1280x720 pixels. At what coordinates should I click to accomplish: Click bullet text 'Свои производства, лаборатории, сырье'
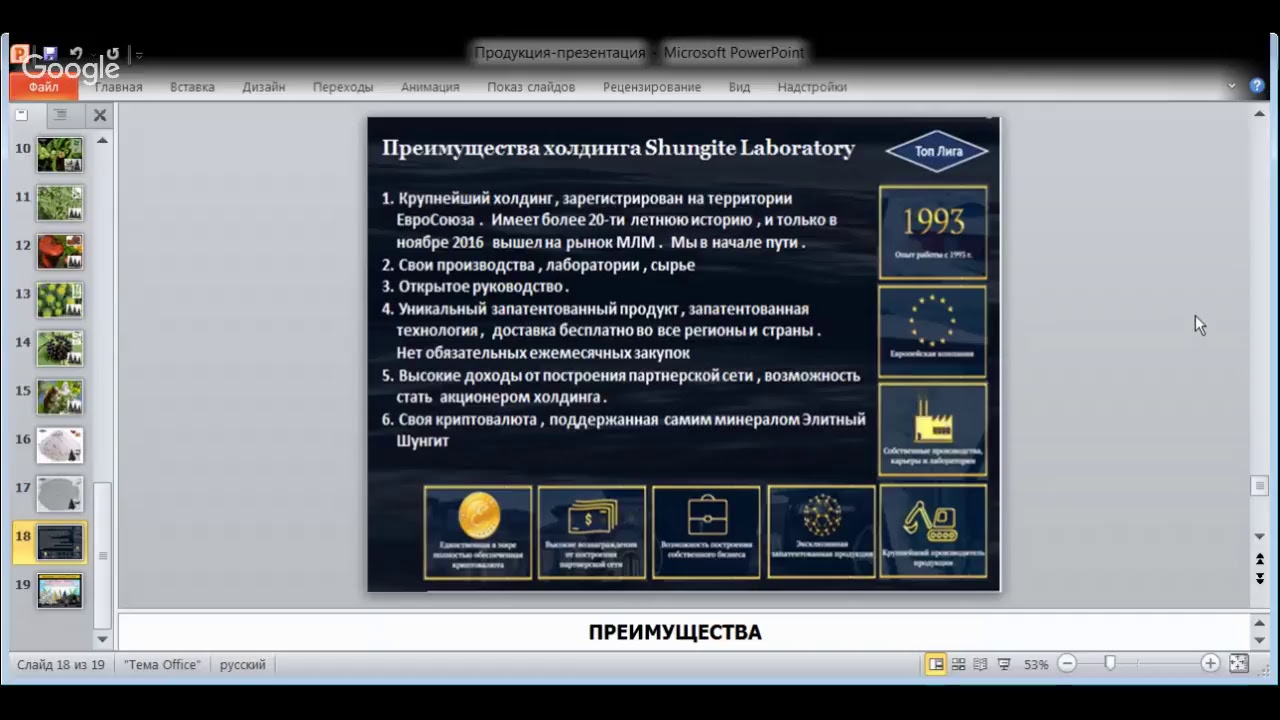[546, 265]
